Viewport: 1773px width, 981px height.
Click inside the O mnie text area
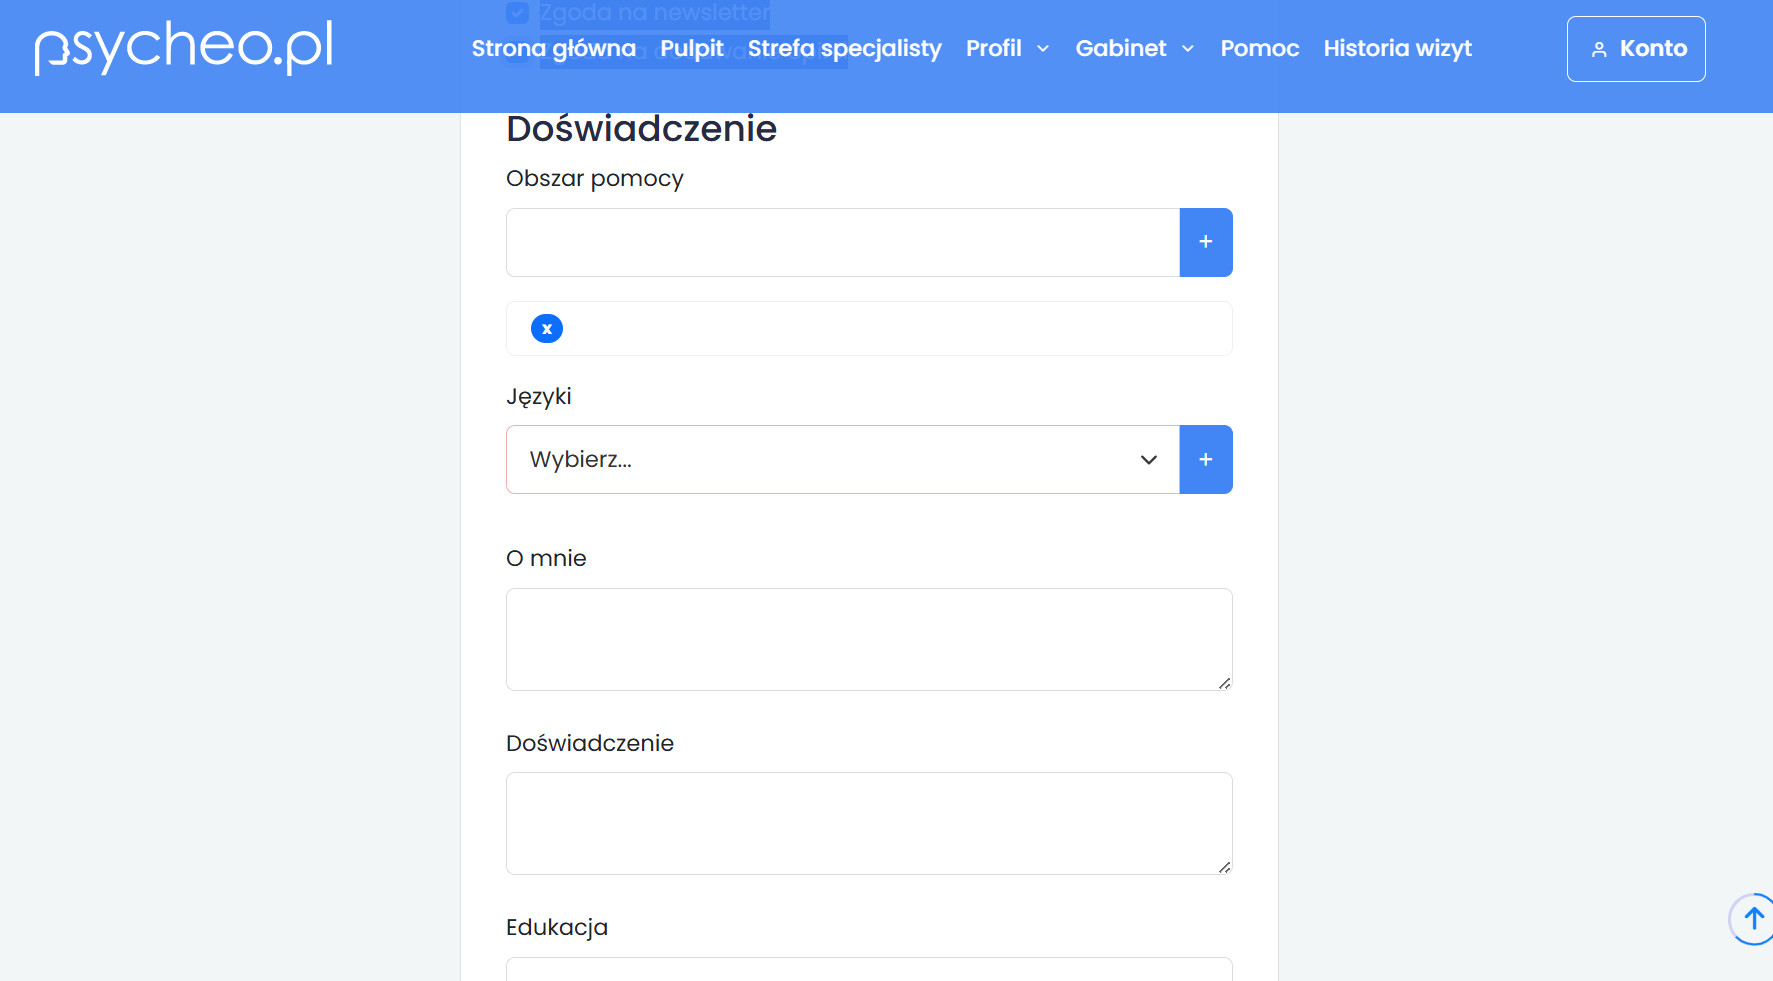click(868, 639)
